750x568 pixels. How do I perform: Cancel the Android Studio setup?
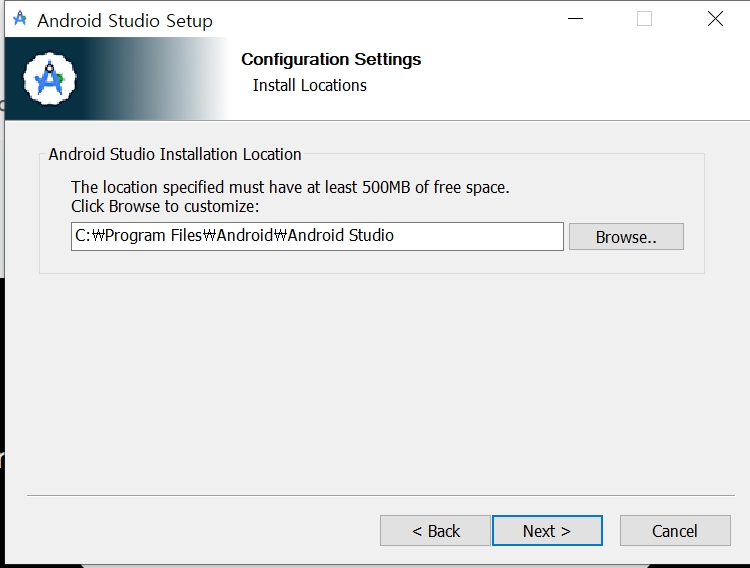675,531
